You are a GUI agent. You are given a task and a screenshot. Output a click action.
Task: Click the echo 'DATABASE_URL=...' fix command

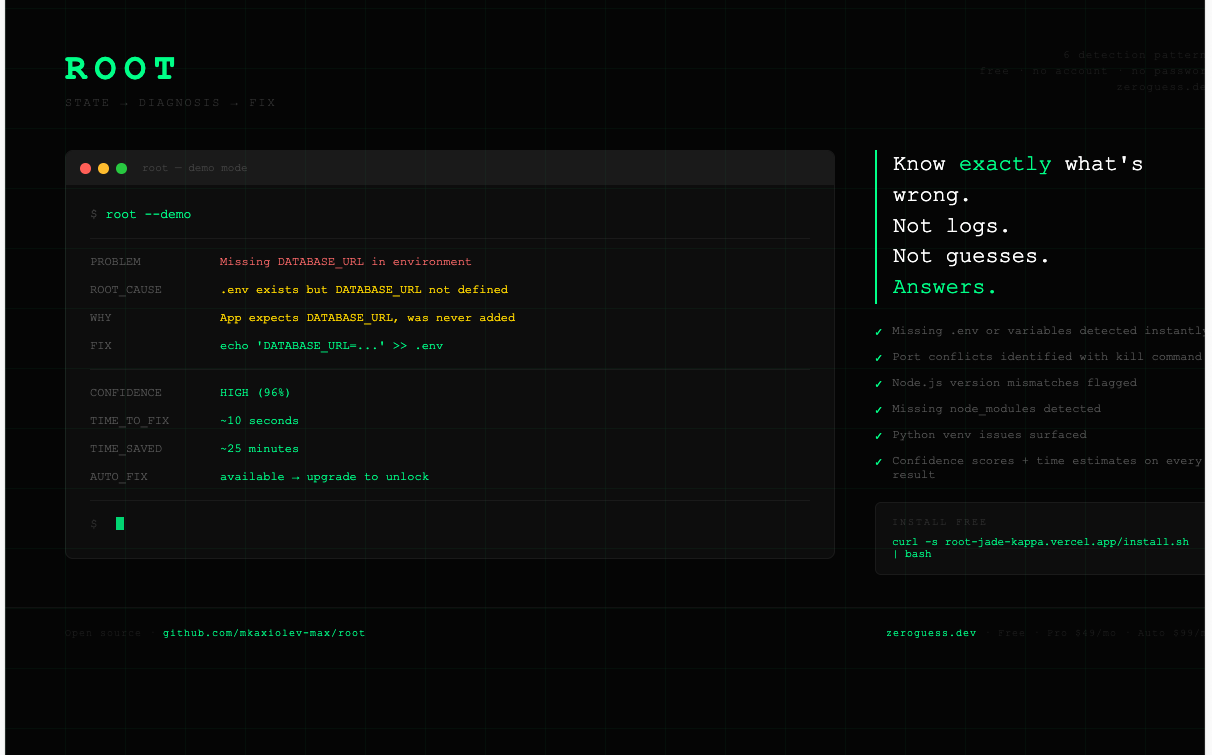[x=332, y=346]
